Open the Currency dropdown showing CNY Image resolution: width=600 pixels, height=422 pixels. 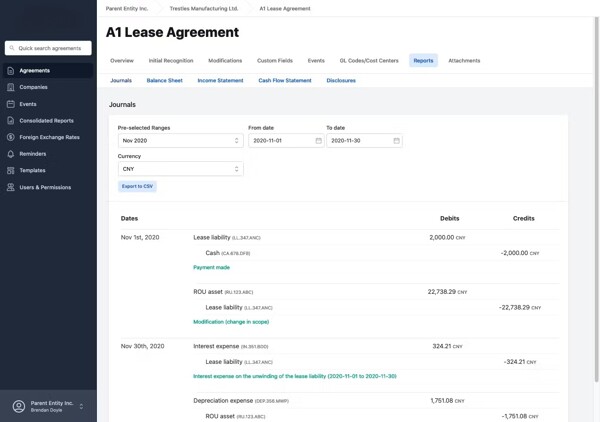(x=180, y=169)
